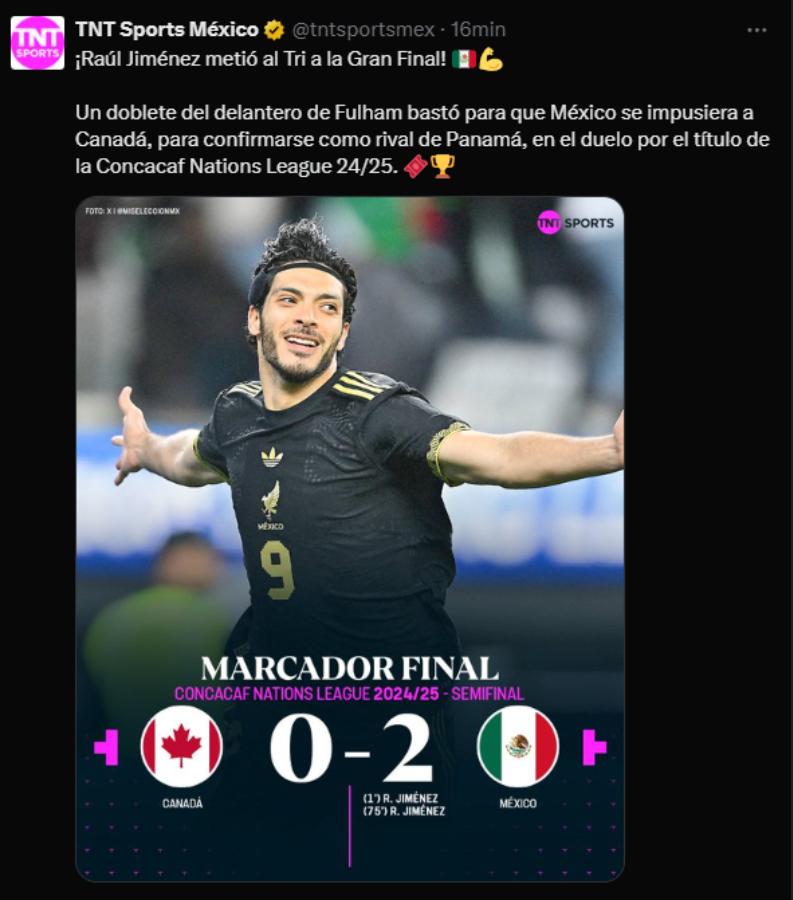Click the trophy emoji in the tweet

(x=442, y=166)
